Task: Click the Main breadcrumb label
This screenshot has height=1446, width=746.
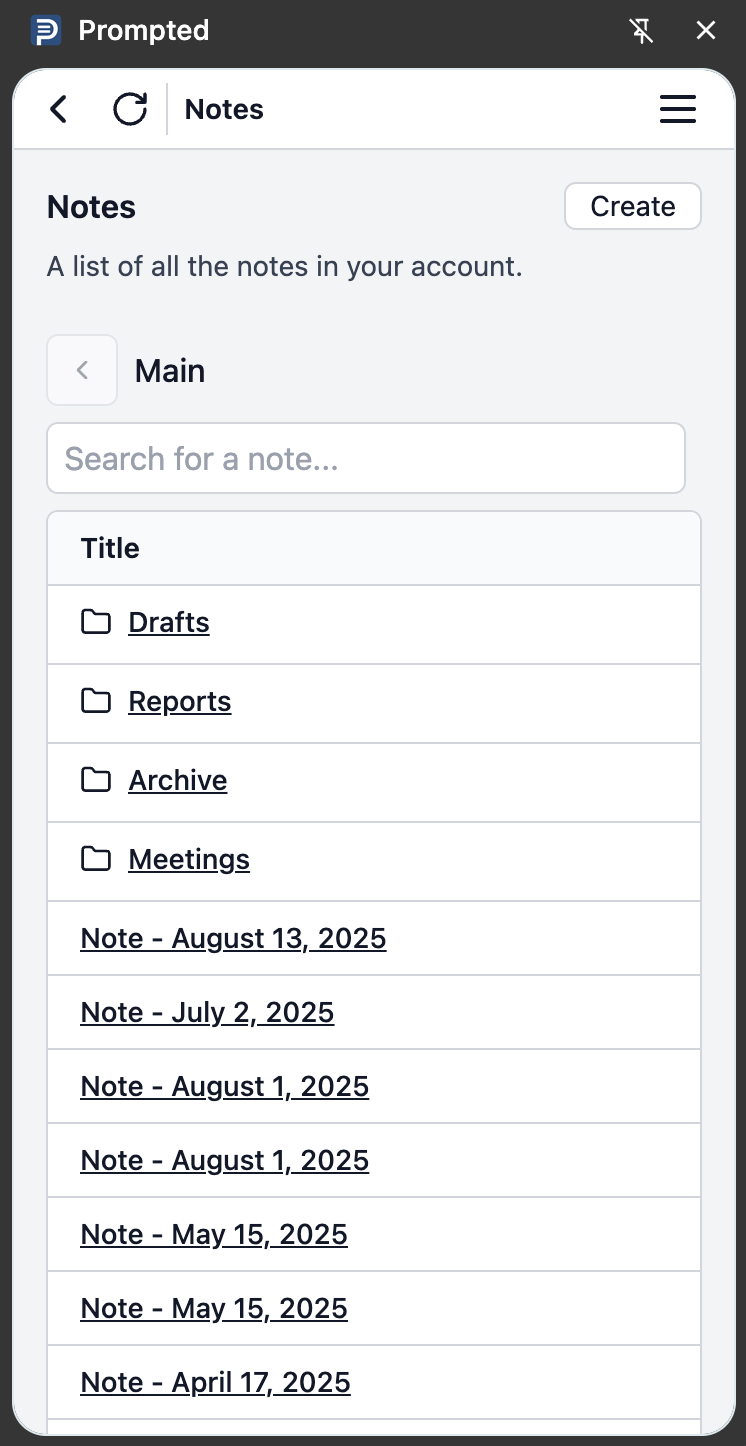Action: [169, 370]
